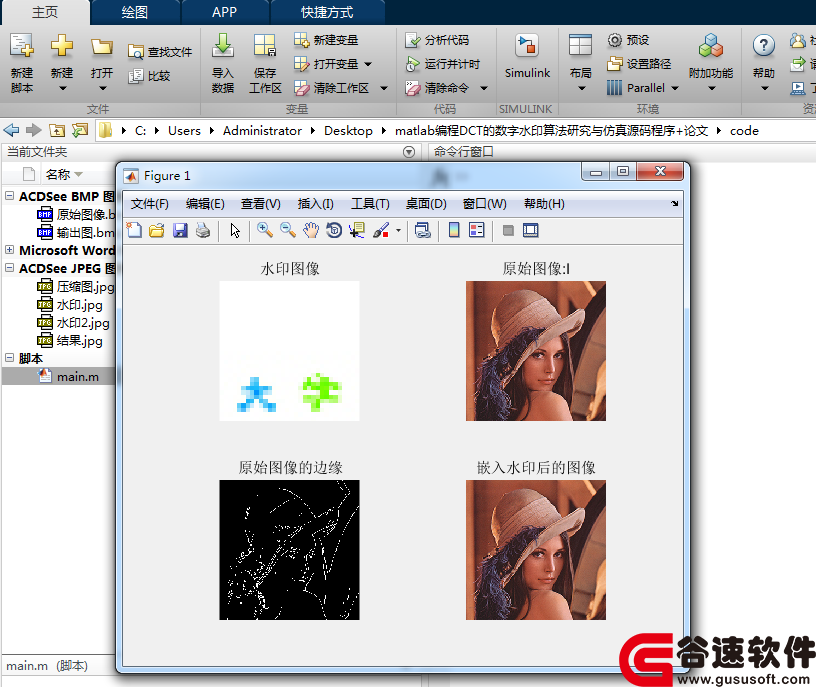Click the 帮助 question mark icon
This screenshot has width=816, height=687.
pyautogui.click(x=763, y=46)
